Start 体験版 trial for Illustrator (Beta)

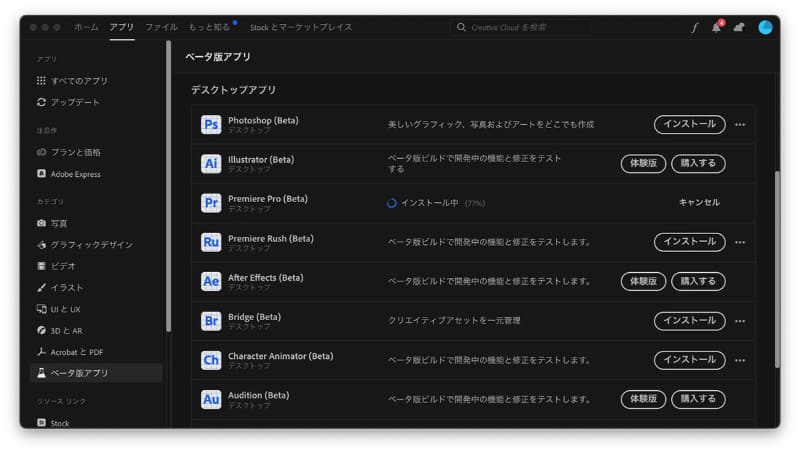[643, 163]
